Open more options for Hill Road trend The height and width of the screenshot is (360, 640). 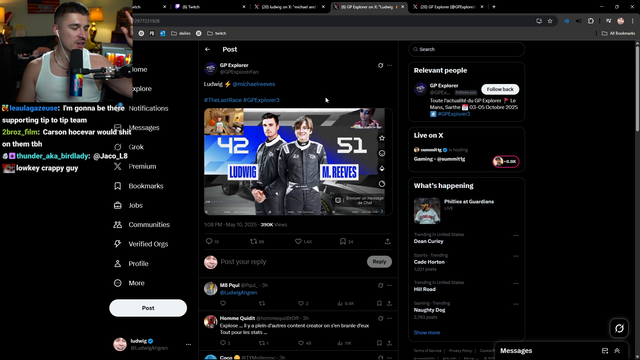coord(516,283)
